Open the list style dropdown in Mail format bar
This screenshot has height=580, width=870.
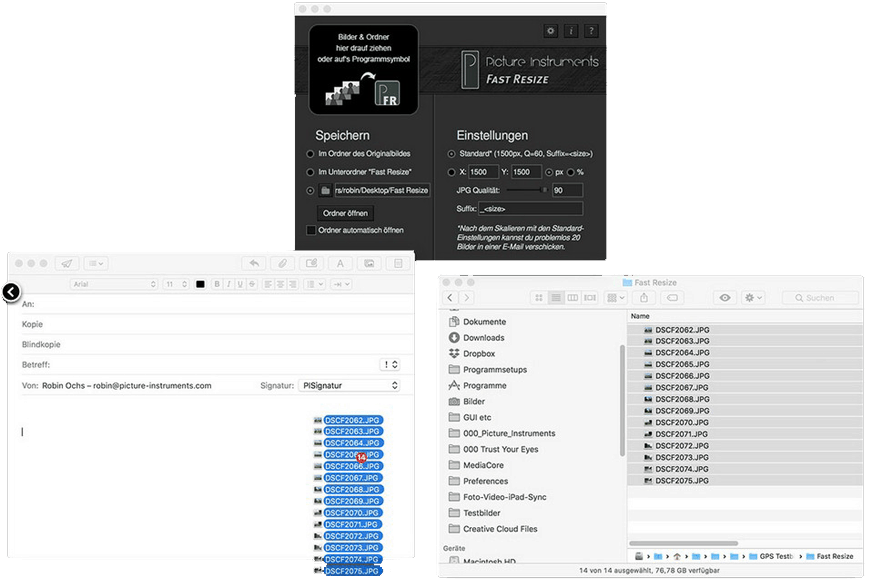313,284
